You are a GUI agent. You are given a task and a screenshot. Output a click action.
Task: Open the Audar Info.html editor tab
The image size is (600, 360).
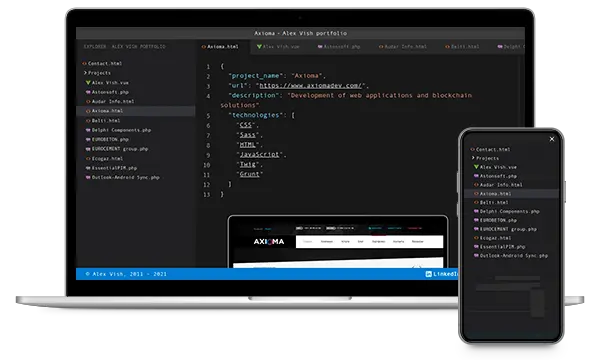coord(403,47)
